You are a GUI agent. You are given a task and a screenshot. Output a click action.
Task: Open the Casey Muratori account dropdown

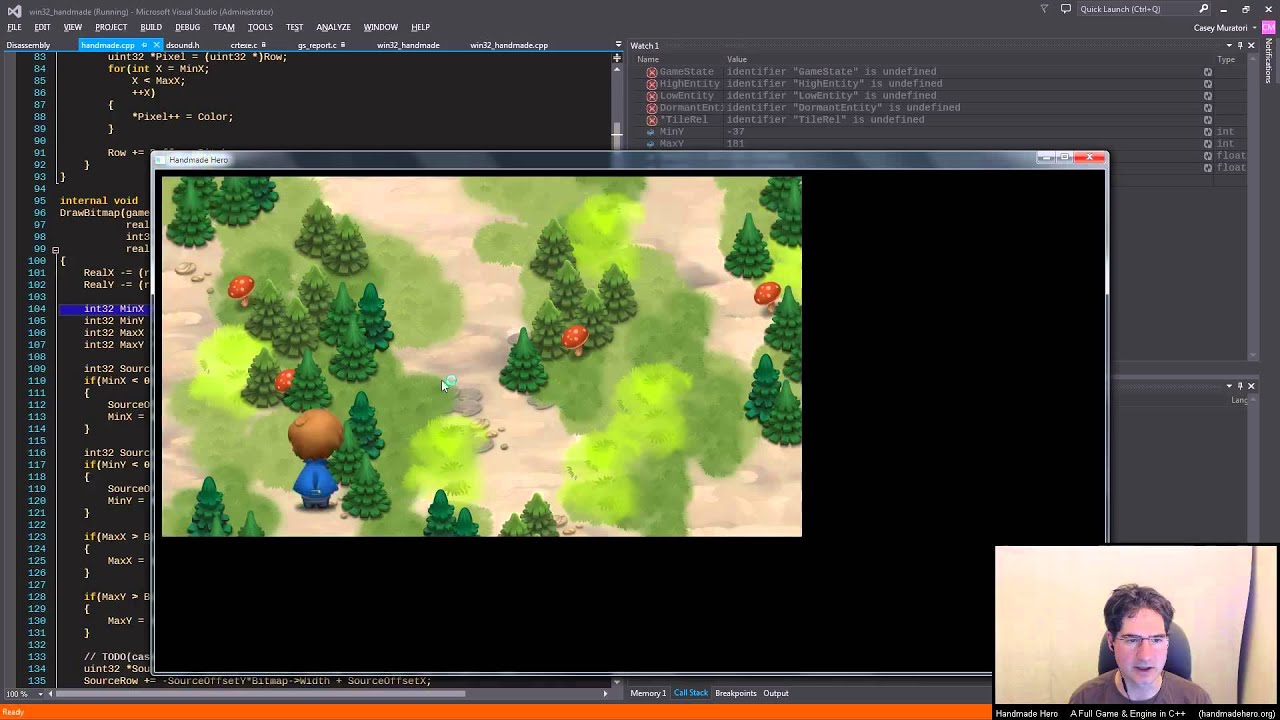pyautogui.click(x=1224, y=27)
